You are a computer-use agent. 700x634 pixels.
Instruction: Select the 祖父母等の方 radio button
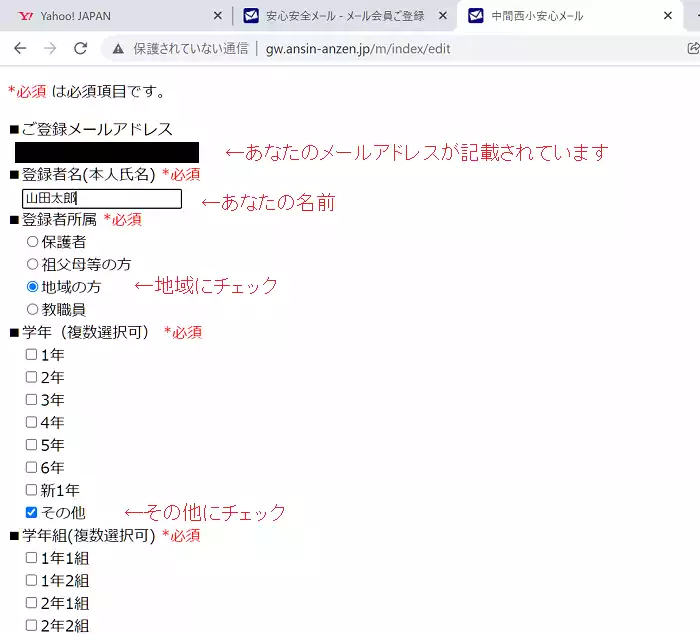coord(32,264)
